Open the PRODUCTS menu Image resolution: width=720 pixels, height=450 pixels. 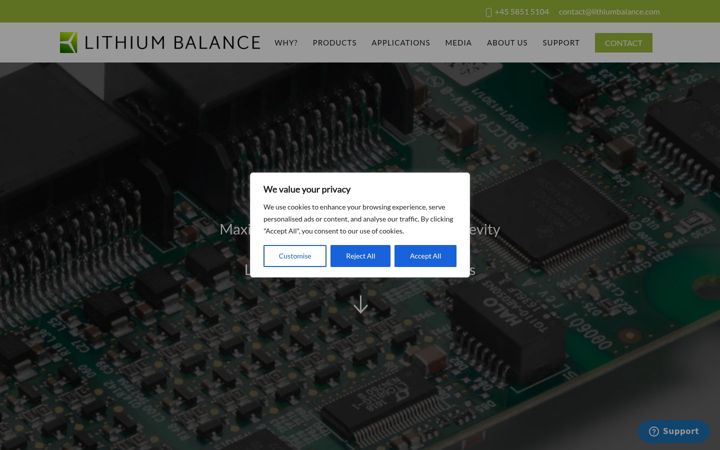334,43
